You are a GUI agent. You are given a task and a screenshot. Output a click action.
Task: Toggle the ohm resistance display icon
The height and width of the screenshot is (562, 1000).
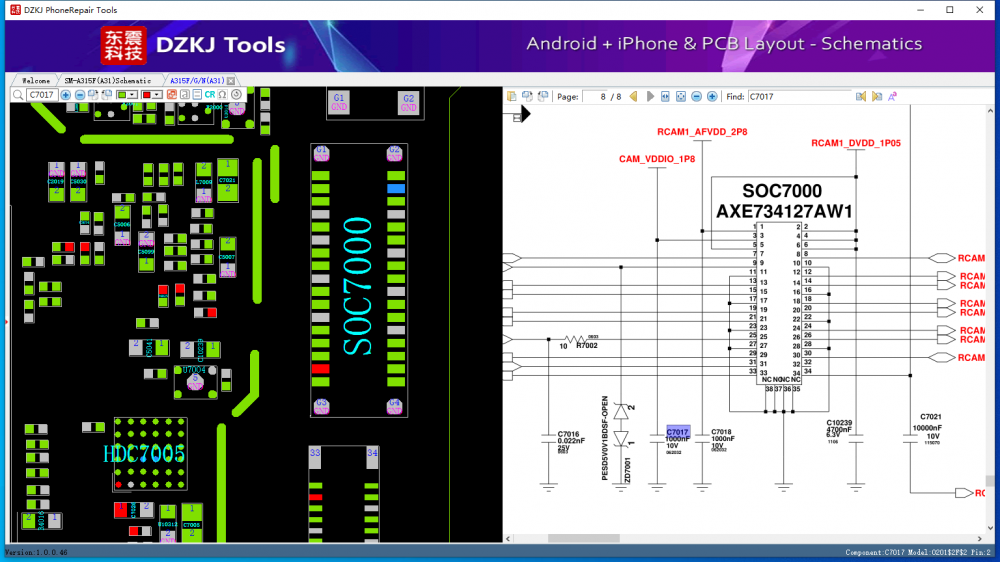pos(222,95)
